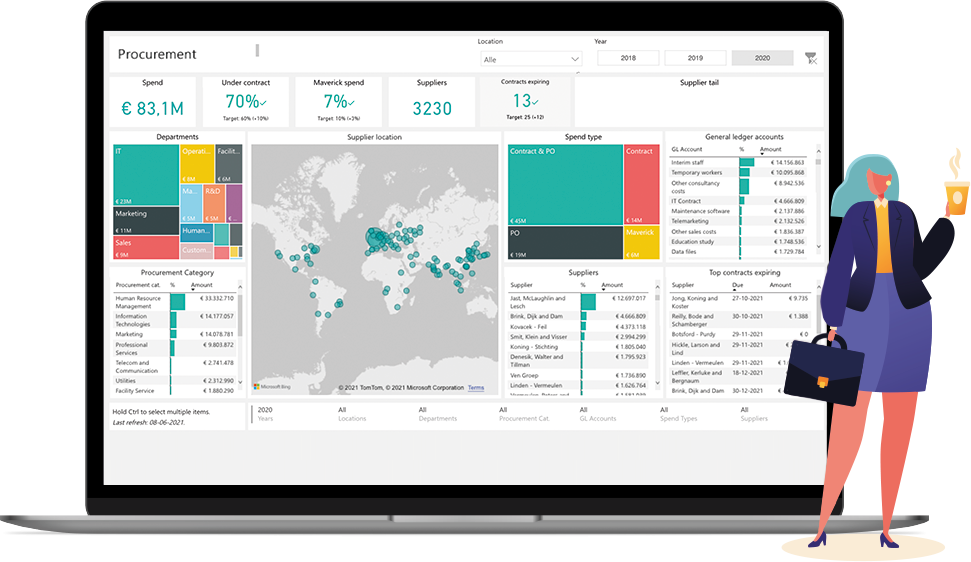Click the Under contract 70% checkmark indicator
The image size is (971, 562).
(x=263, y=102)
